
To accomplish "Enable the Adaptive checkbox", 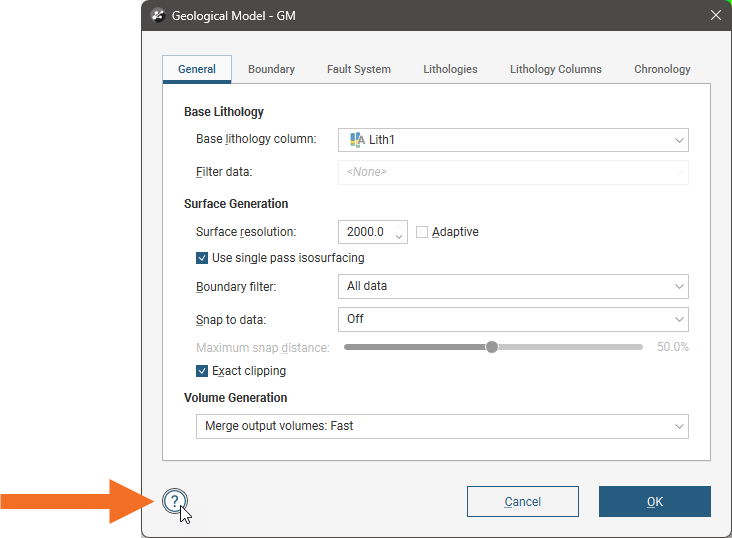I will point(422,232).
